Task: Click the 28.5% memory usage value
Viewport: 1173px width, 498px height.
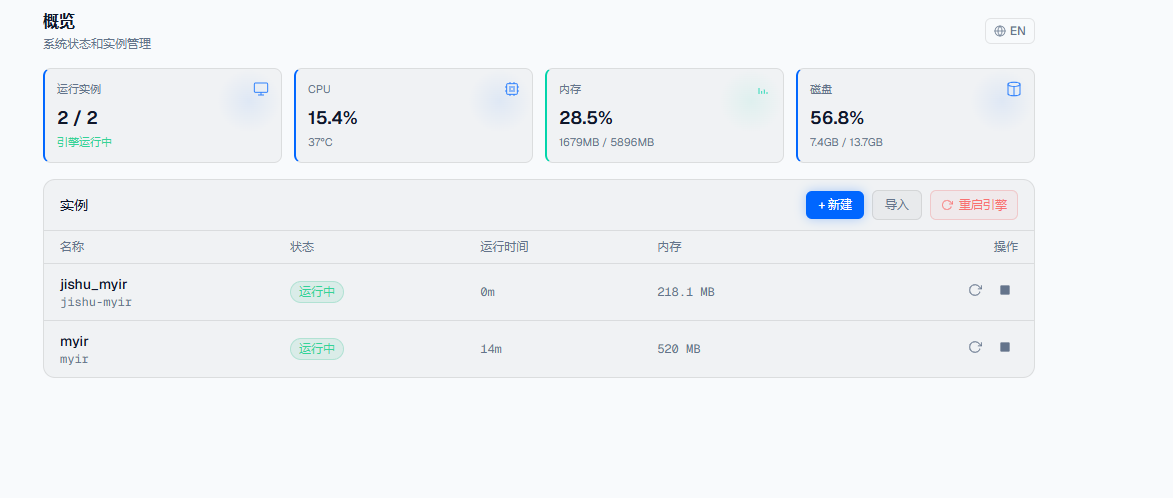Action: click(x=586, y=118)
